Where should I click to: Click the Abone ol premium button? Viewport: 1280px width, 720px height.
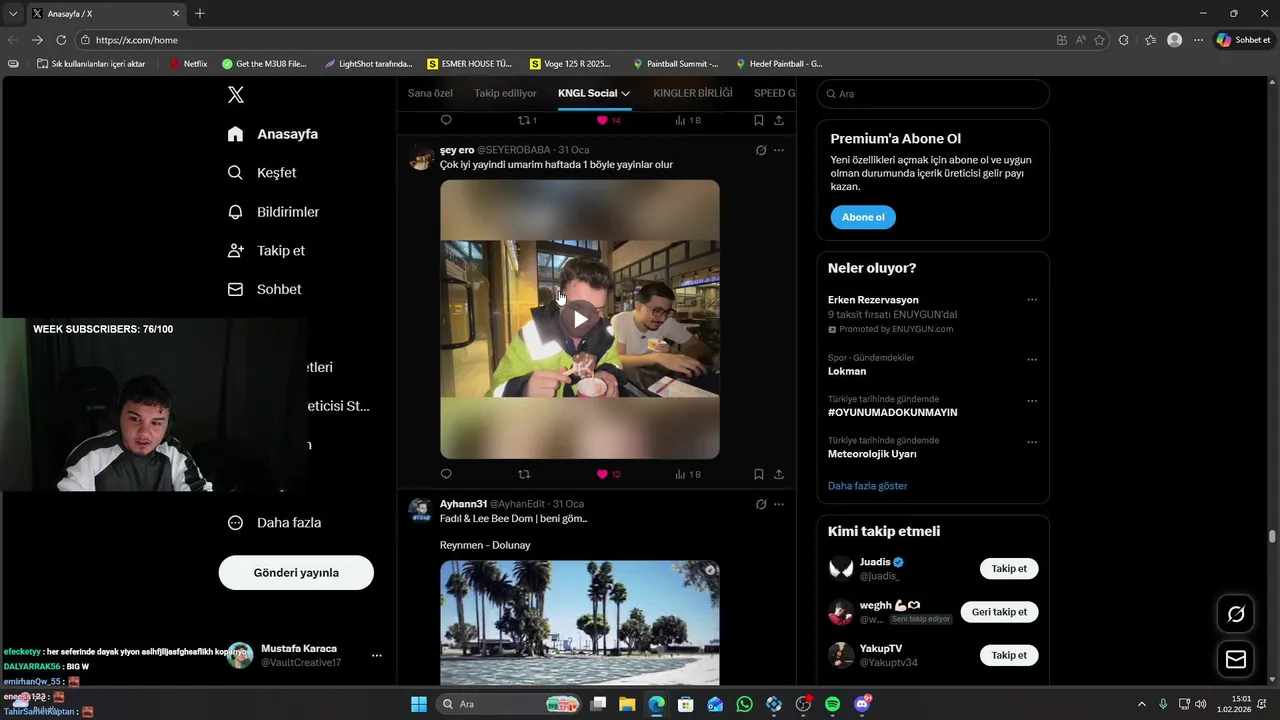point(863,217)
